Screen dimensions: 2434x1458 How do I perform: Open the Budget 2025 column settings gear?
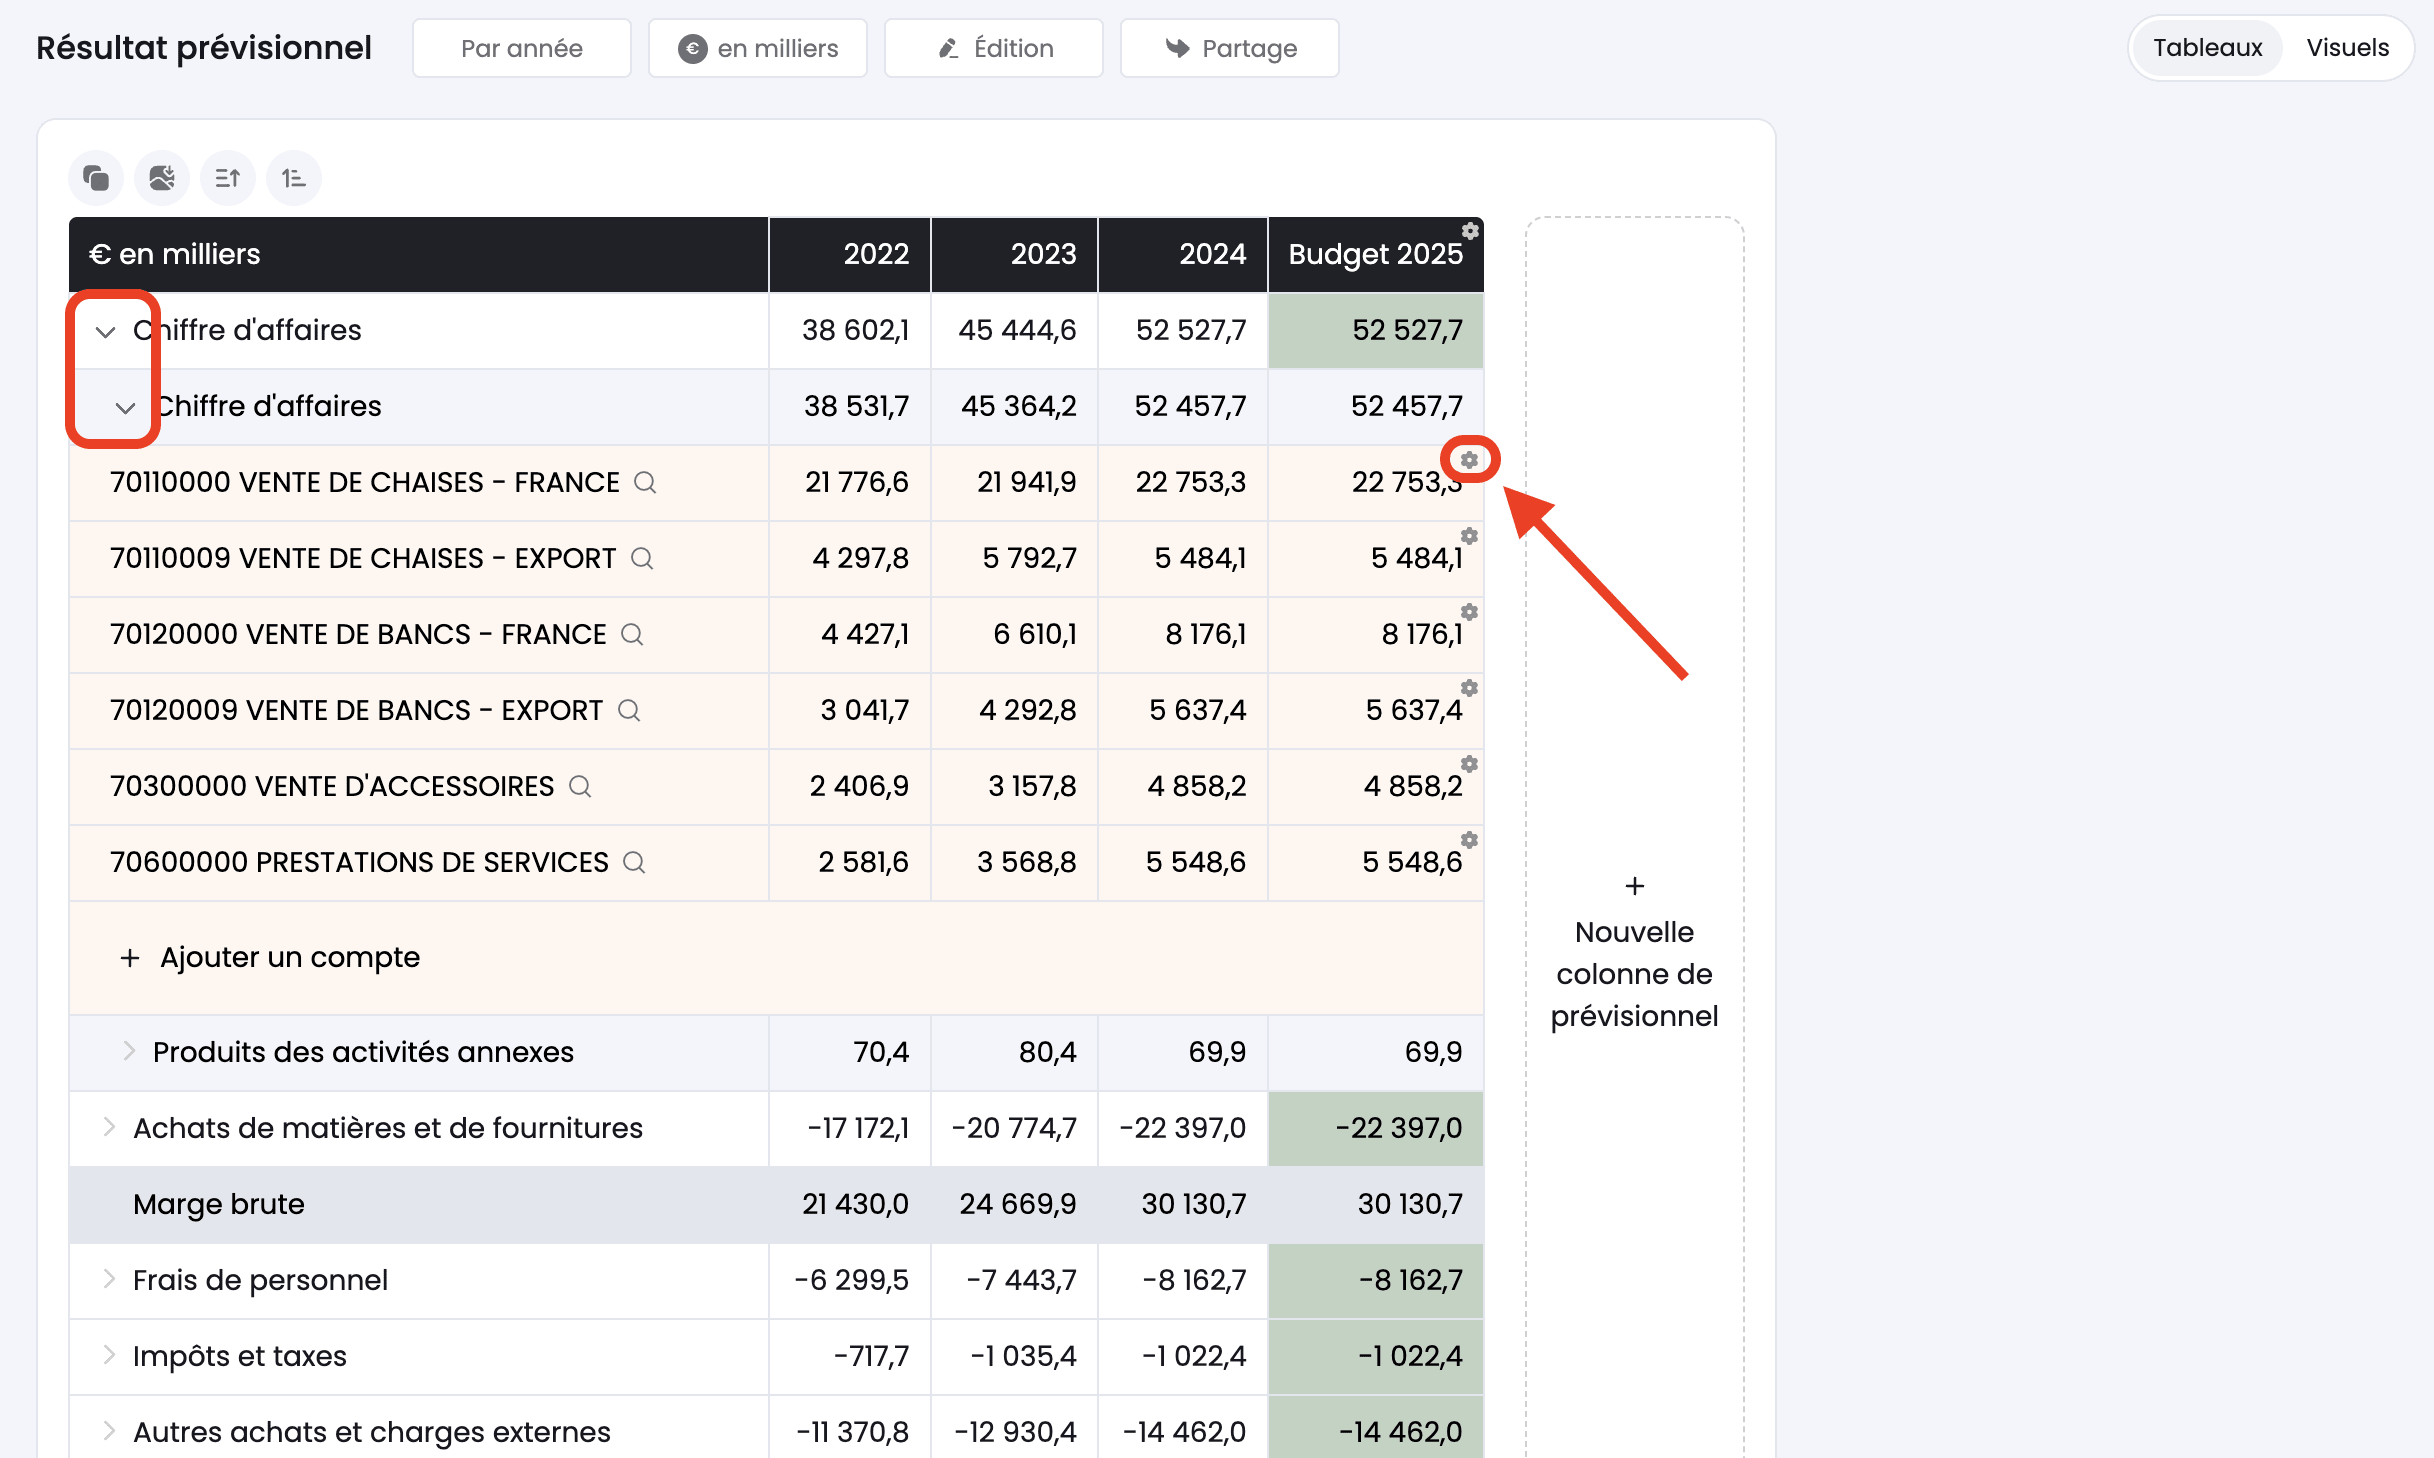1470,231
